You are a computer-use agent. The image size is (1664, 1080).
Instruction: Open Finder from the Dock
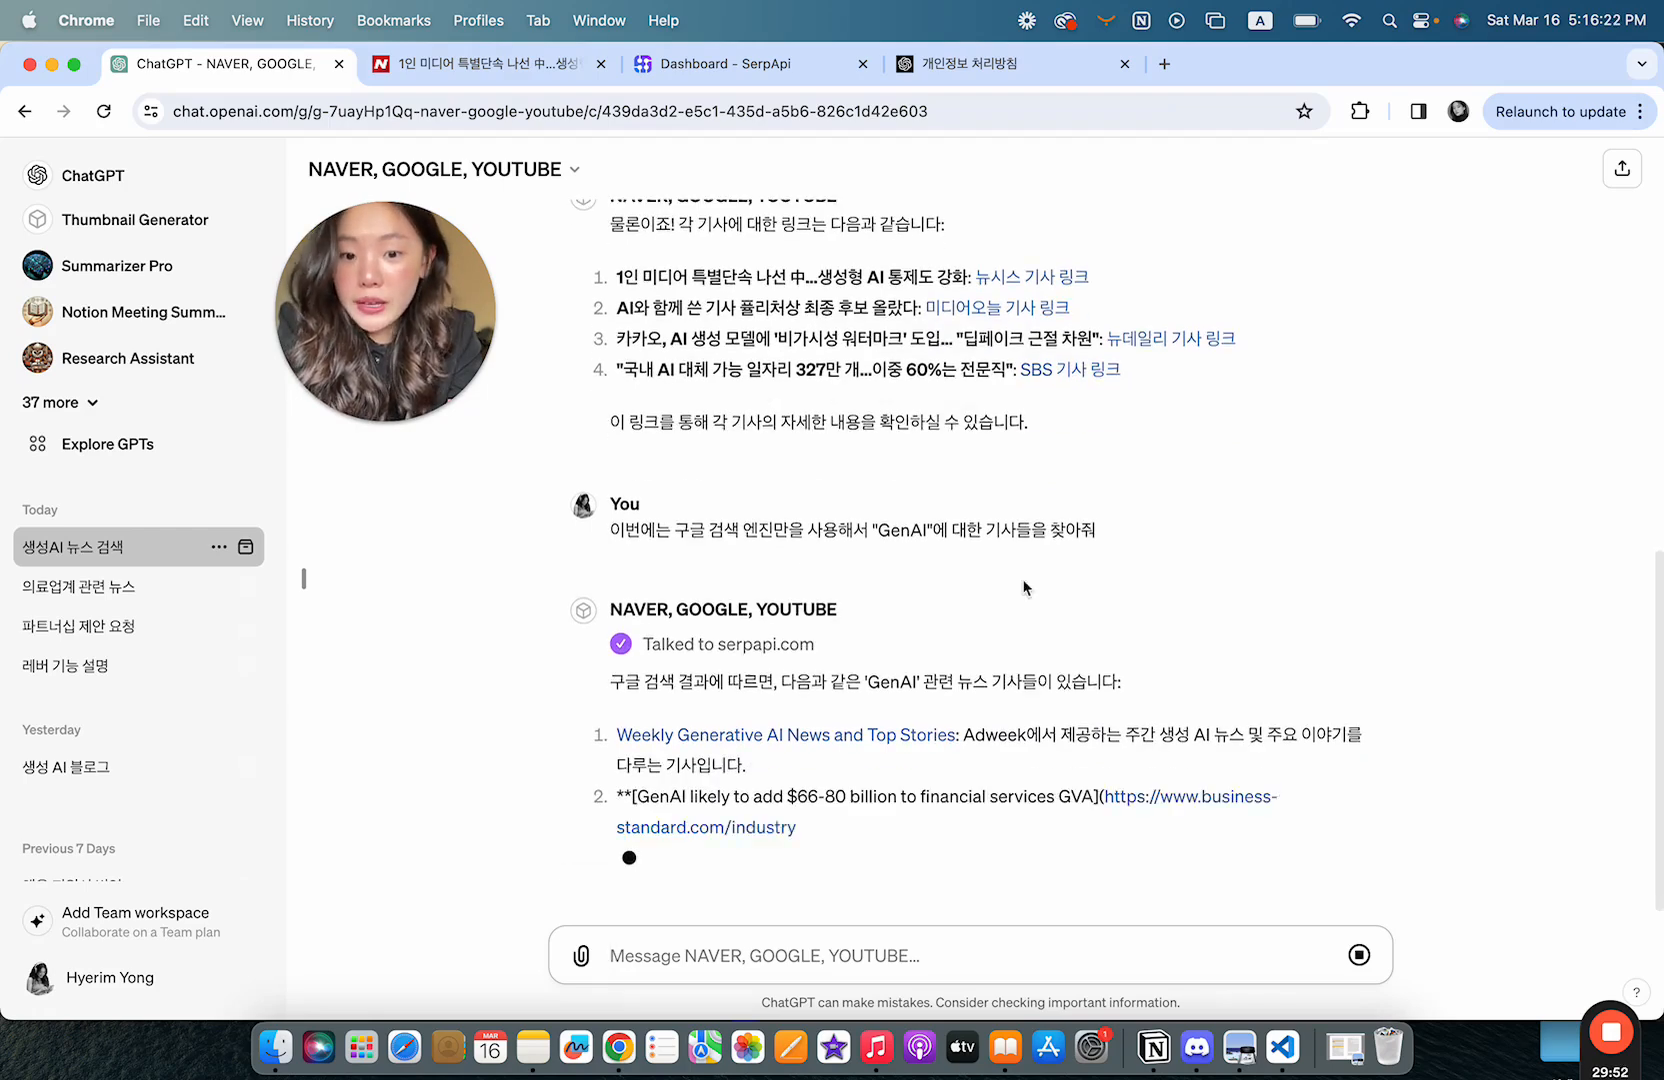276,1047
